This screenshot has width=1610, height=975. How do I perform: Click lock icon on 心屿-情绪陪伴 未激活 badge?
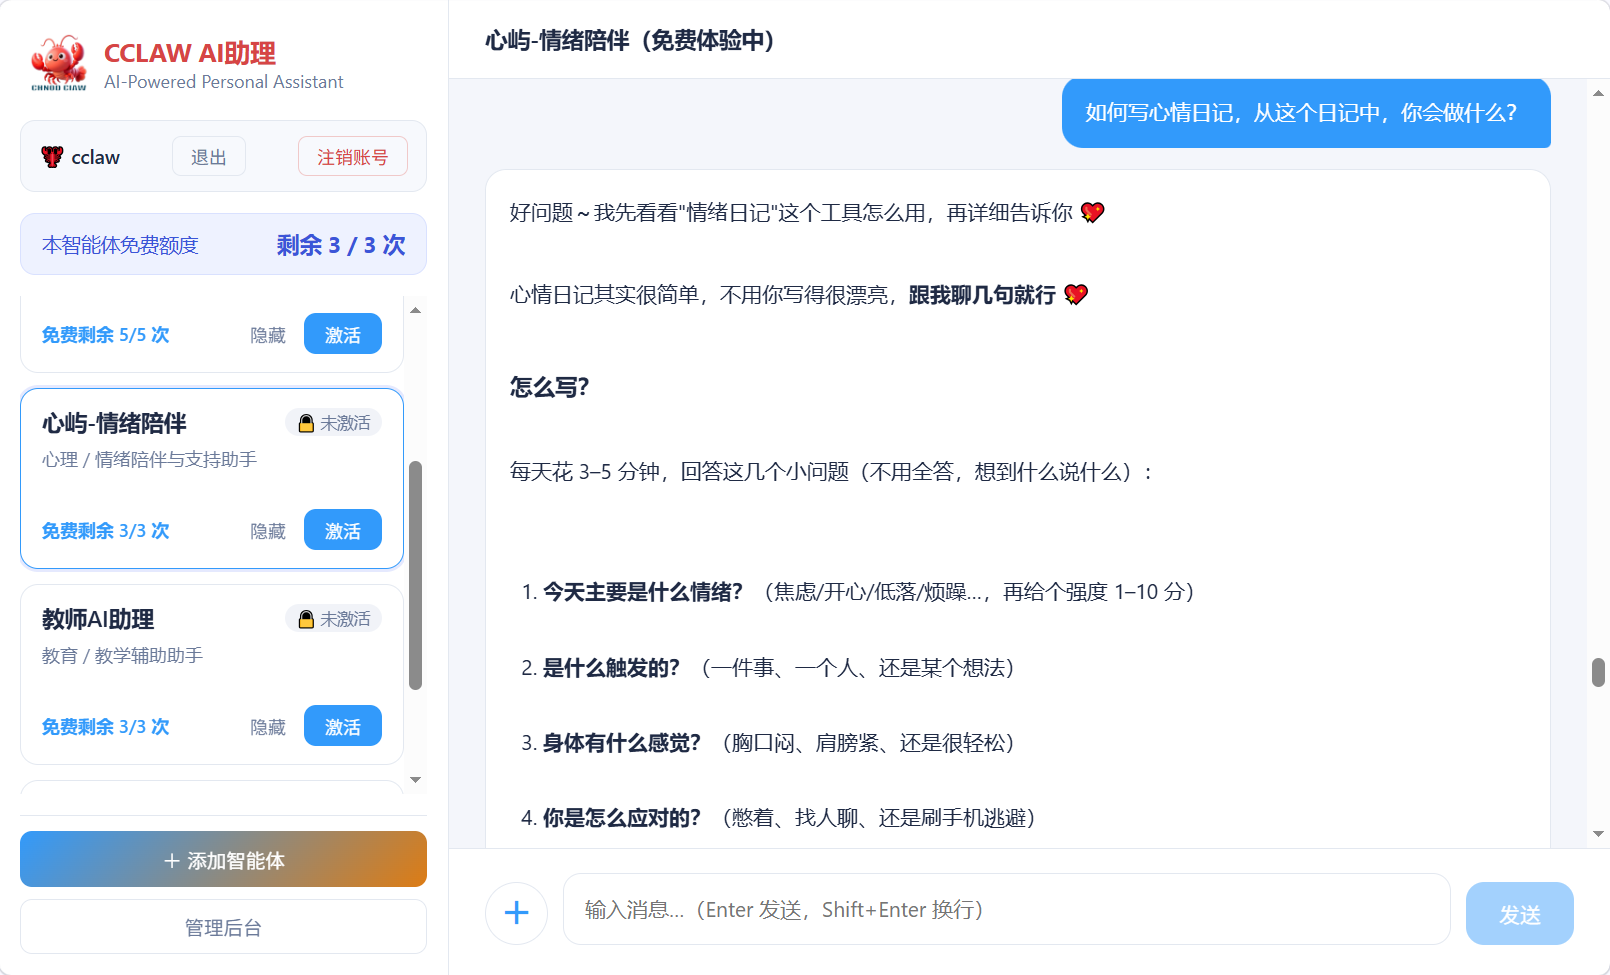point(306,424)
